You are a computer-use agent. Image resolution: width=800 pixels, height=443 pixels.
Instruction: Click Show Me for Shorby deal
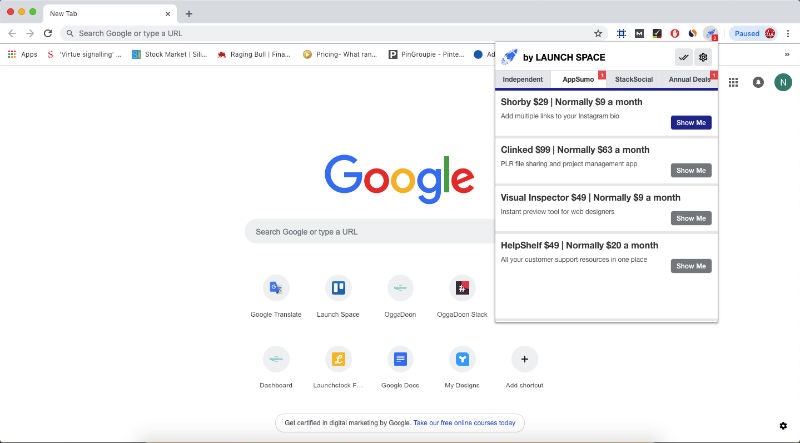tap(691, 122)
